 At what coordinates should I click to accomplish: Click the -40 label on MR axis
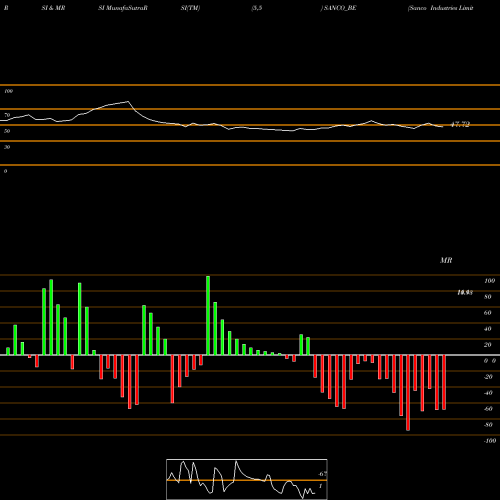point(488,393)
